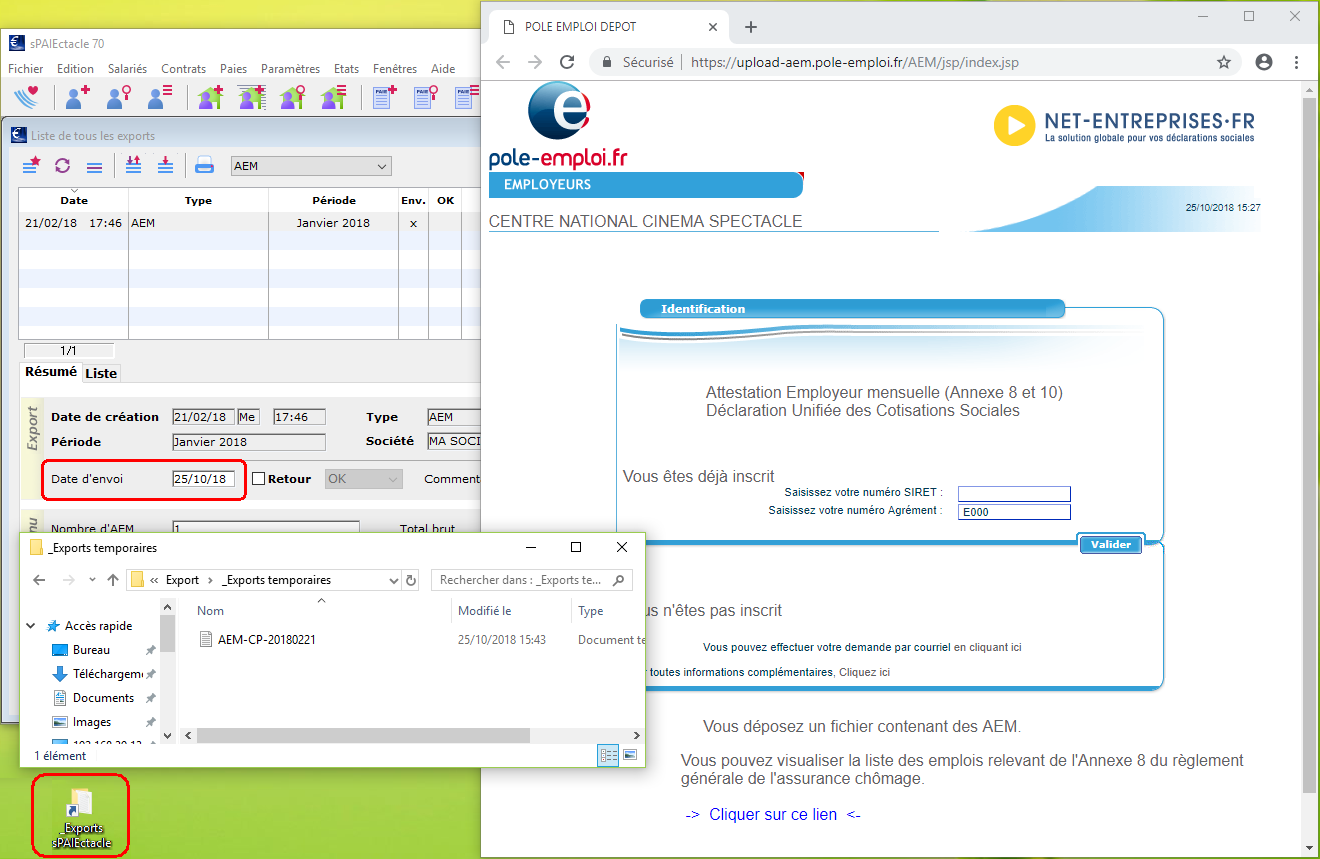Select the Janvier 2018 export row
The image size is (1320, 859).
click(x=249, y=223)
